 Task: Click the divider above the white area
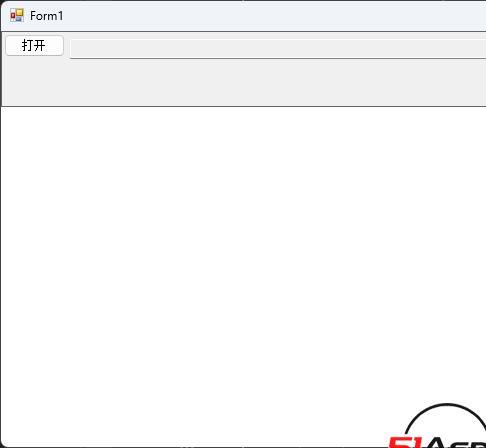pos(244,106)
